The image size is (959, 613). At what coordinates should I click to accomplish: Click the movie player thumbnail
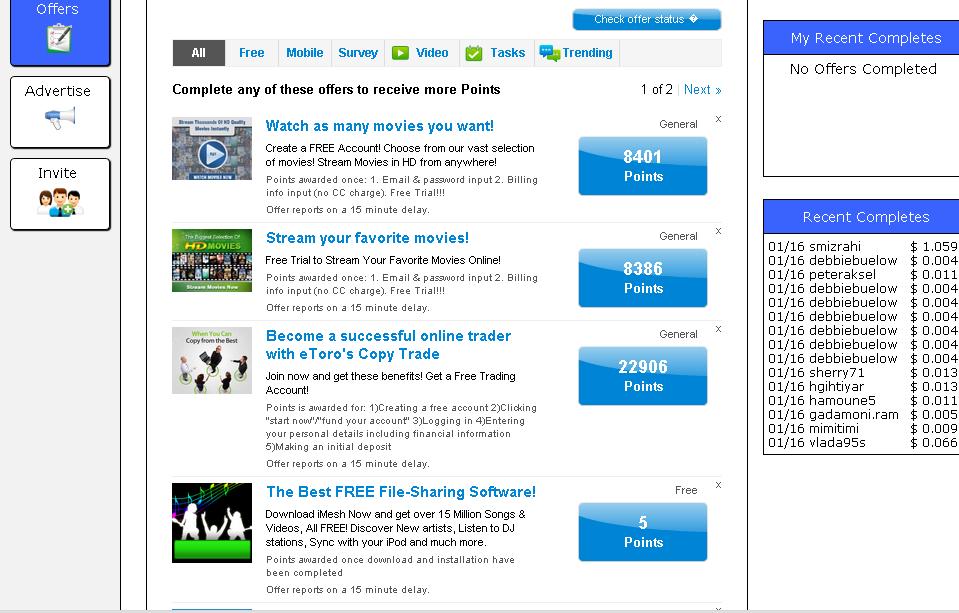click(212, 149)
